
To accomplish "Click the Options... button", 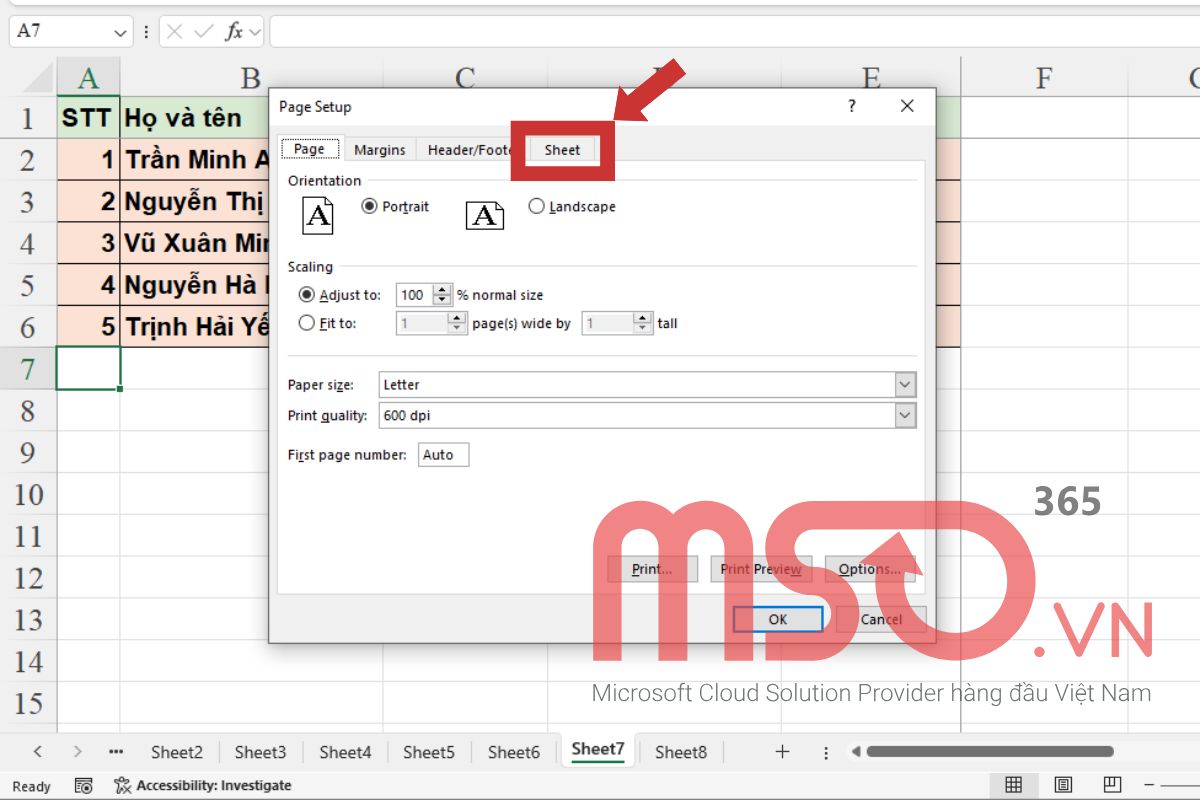I will coord(870,569).
